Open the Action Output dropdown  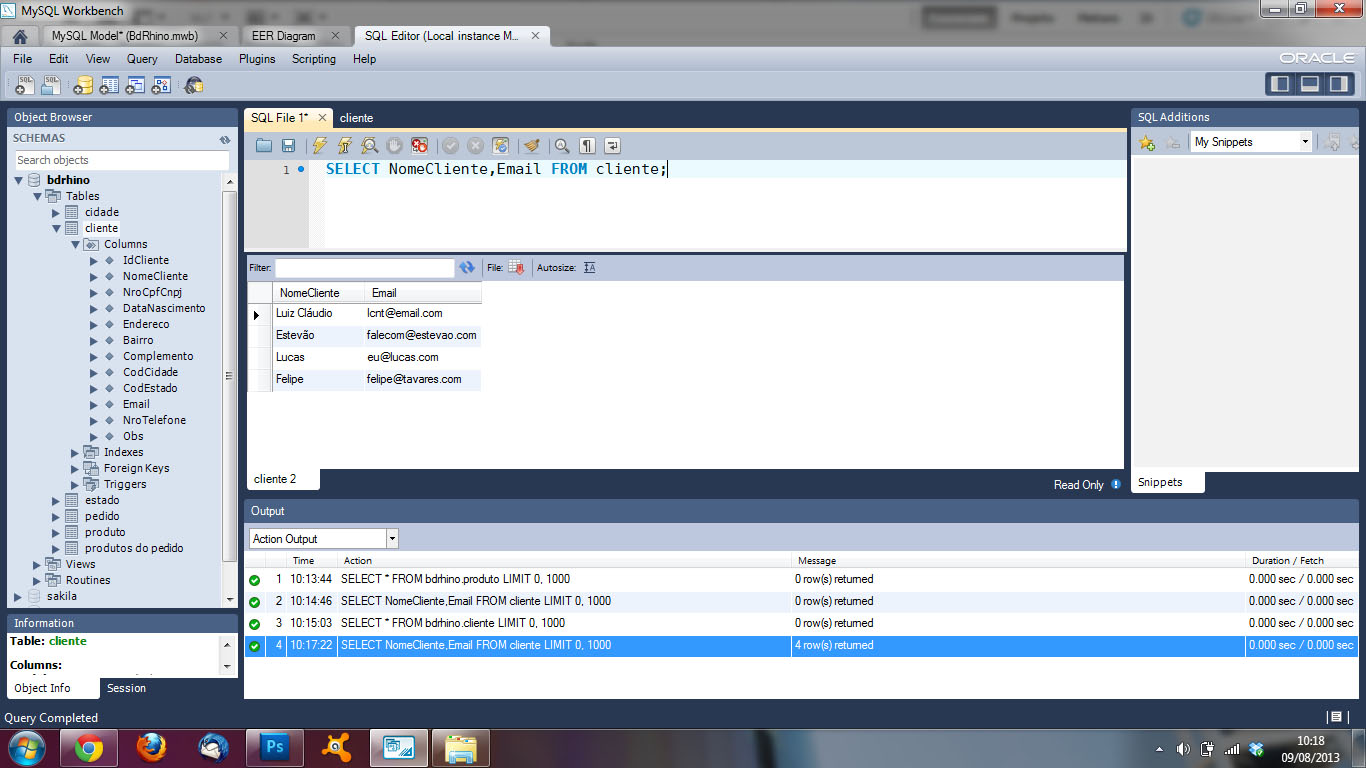click(392, 539)
